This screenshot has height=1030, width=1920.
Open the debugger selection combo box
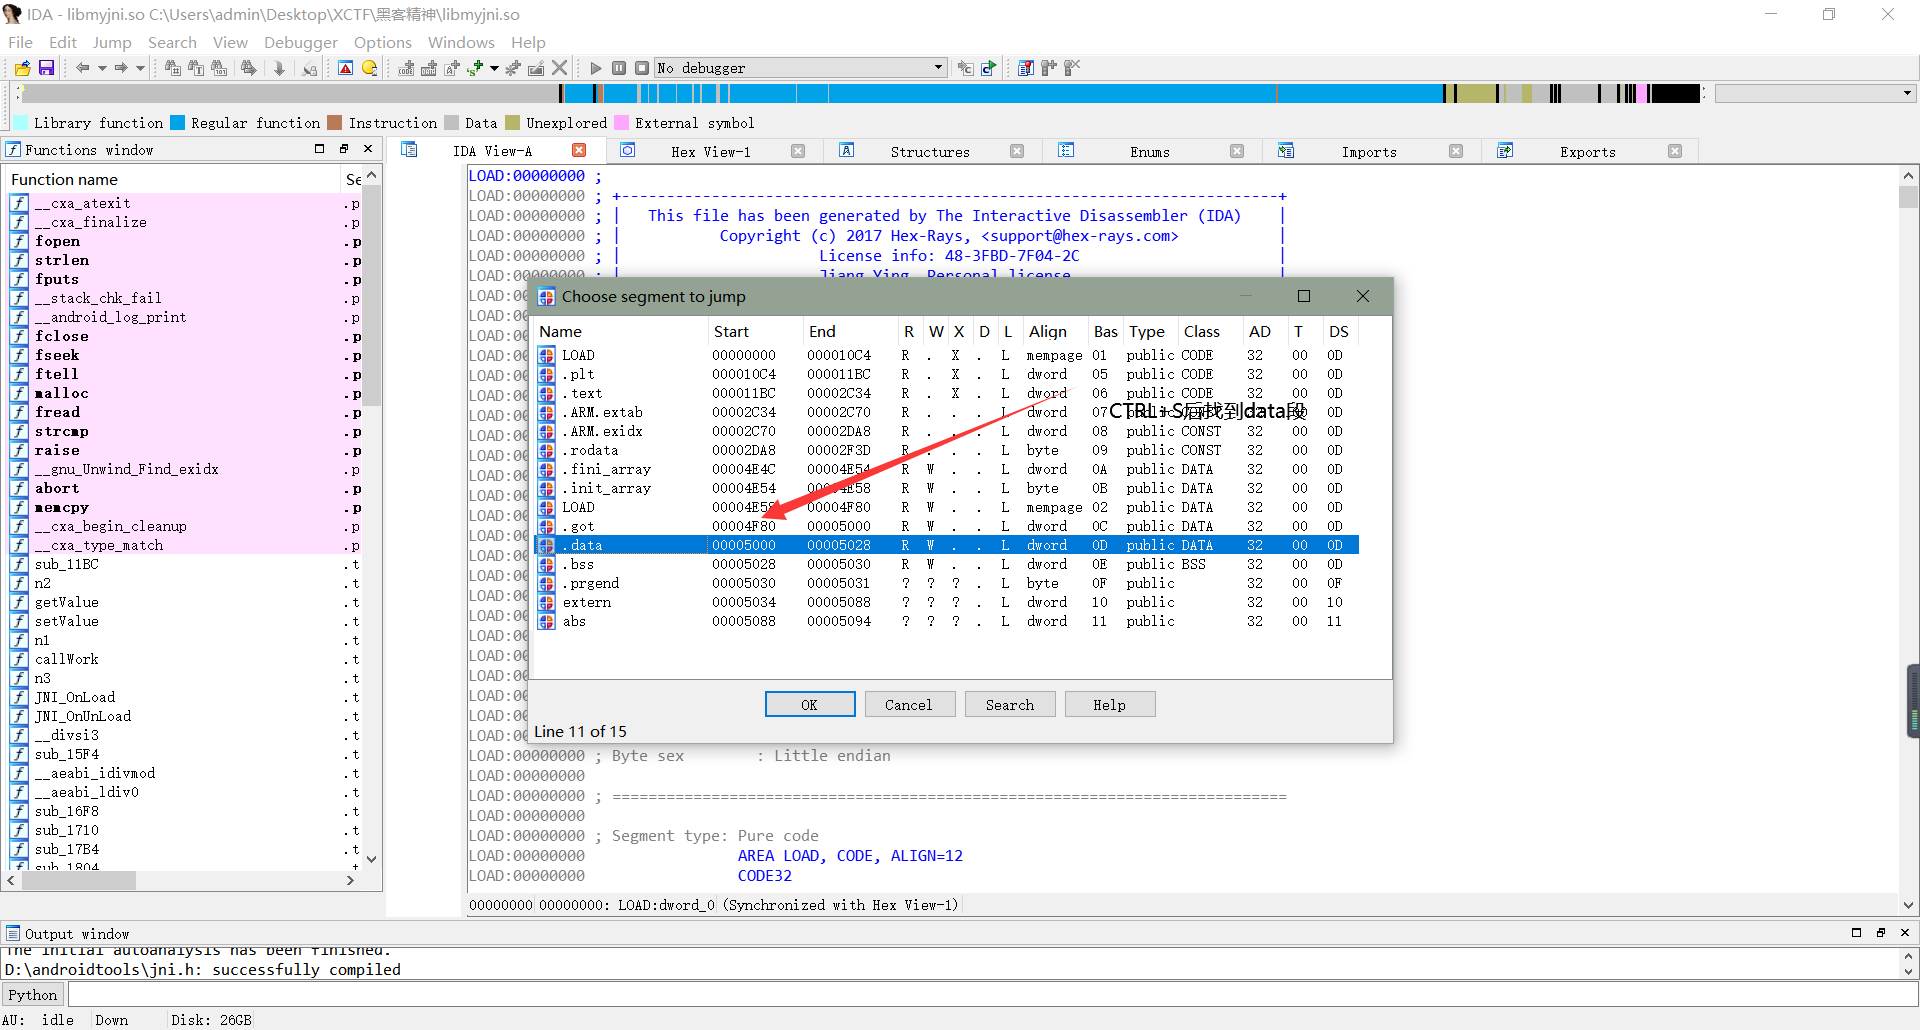pyautogui.click(x=800, y=68)
